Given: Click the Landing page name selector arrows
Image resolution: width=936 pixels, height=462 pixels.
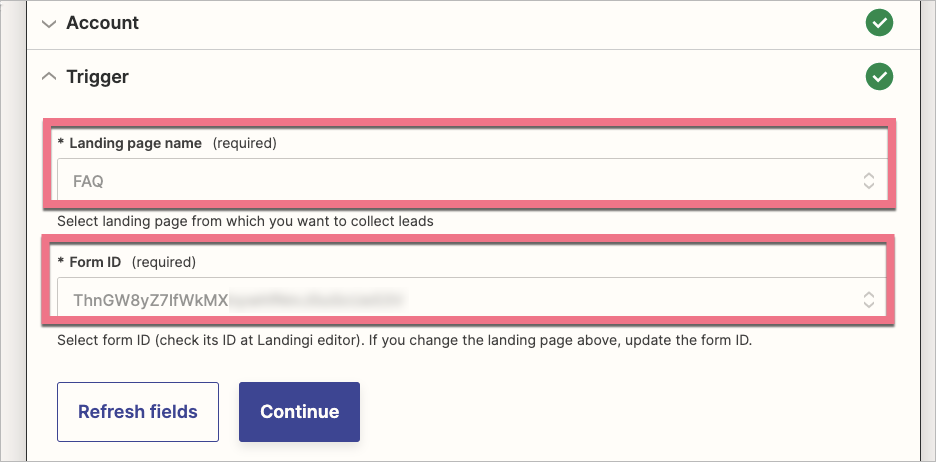Looking at the screenshot, I should click(x=868, y=181).
